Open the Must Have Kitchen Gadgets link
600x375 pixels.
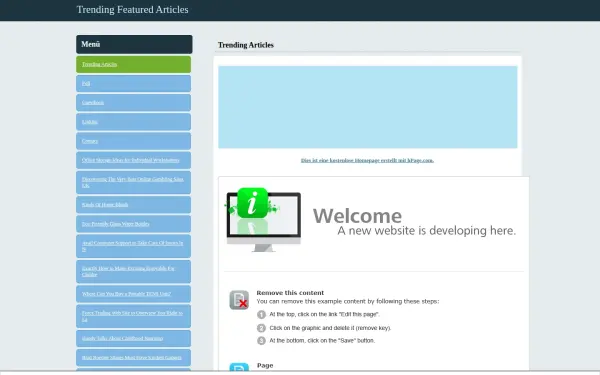pos(134,357)
